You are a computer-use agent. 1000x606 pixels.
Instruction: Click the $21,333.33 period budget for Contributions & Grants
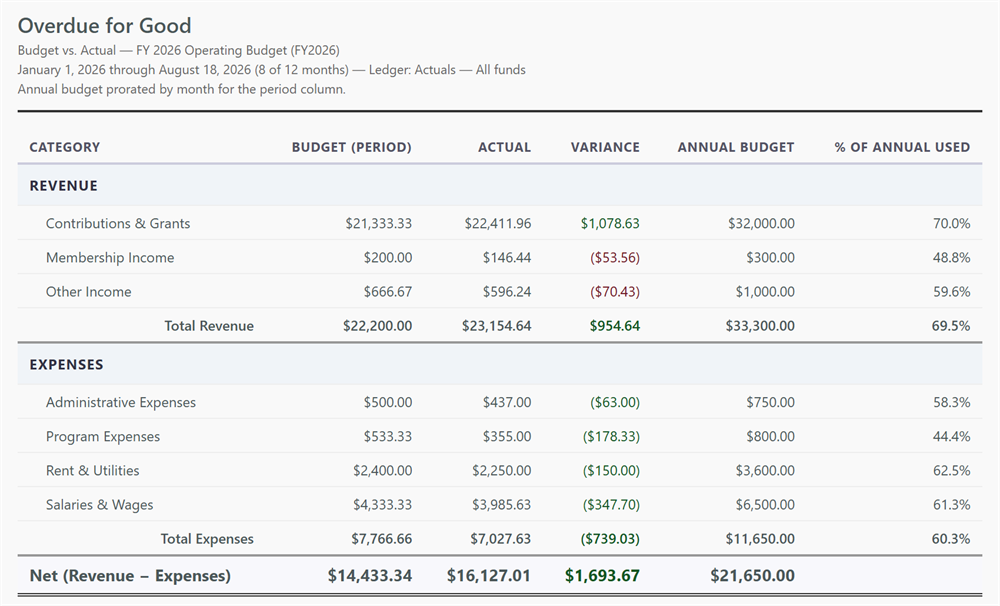click(x=379, y=223)
